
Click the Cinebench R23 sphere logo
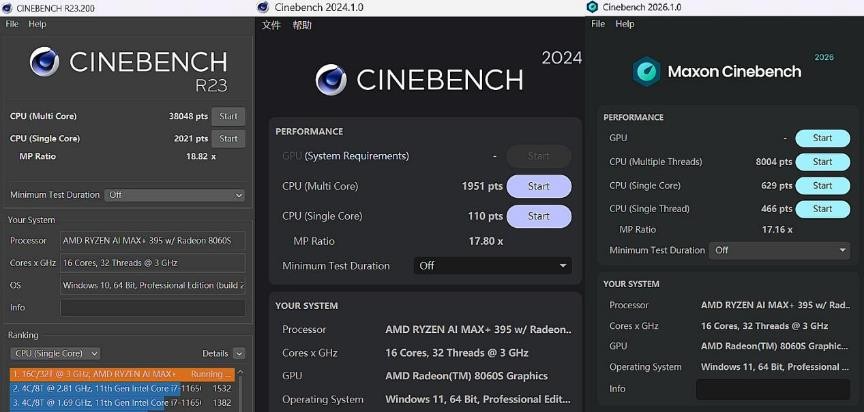[x=45, y=61]
